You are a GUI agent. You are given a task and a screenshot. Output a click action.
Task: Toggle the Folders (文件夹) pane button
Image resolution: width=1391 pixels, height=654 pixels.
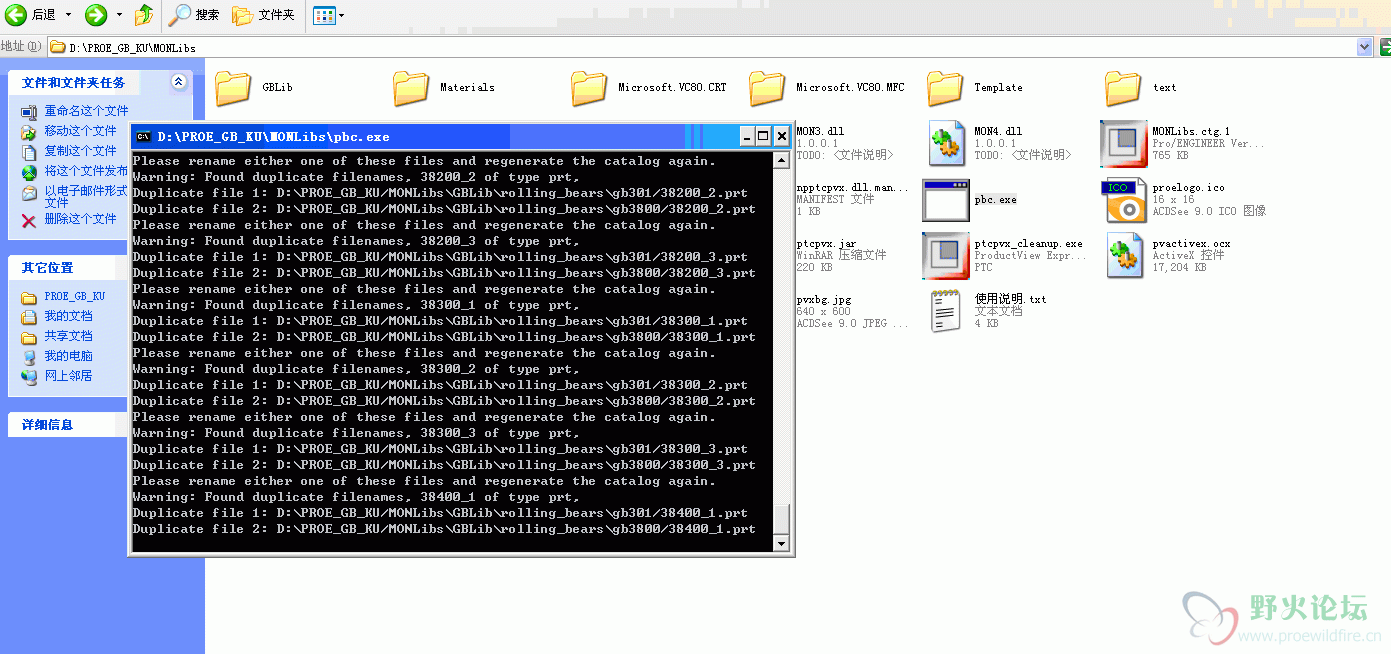coord(263,15)
